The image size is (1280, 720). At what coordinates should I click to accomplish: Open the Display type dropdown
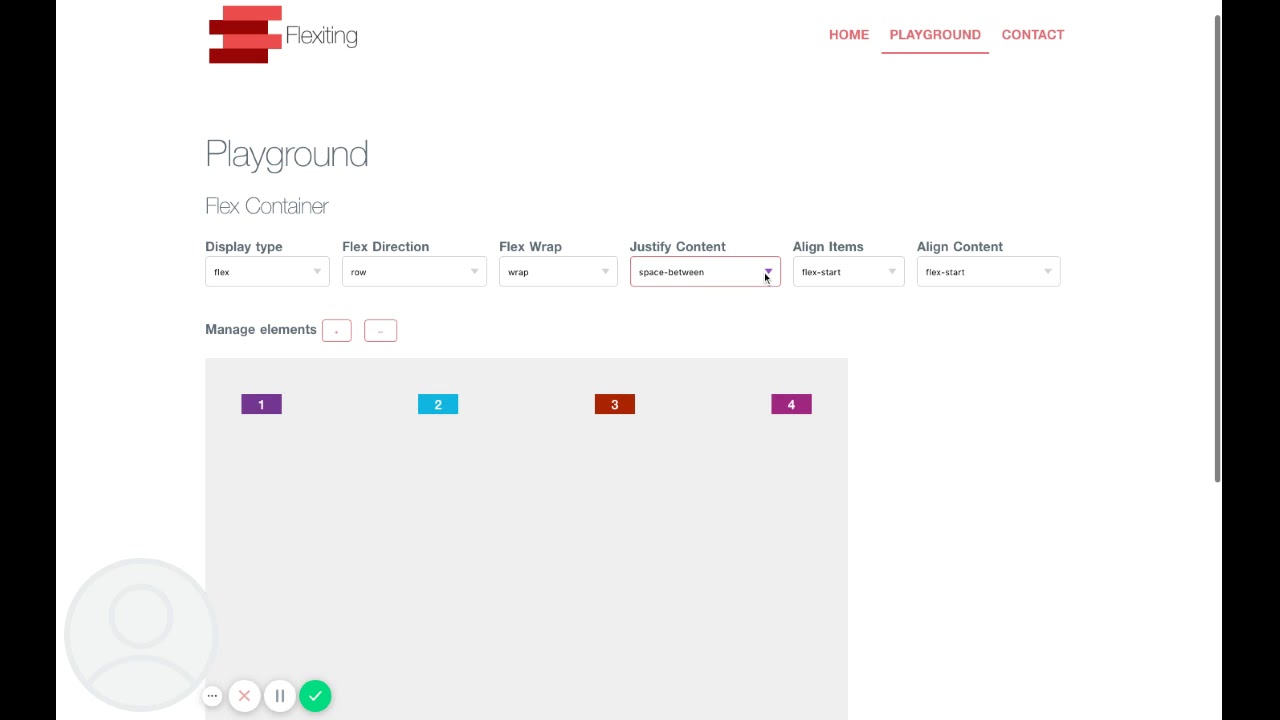point(267,272)
